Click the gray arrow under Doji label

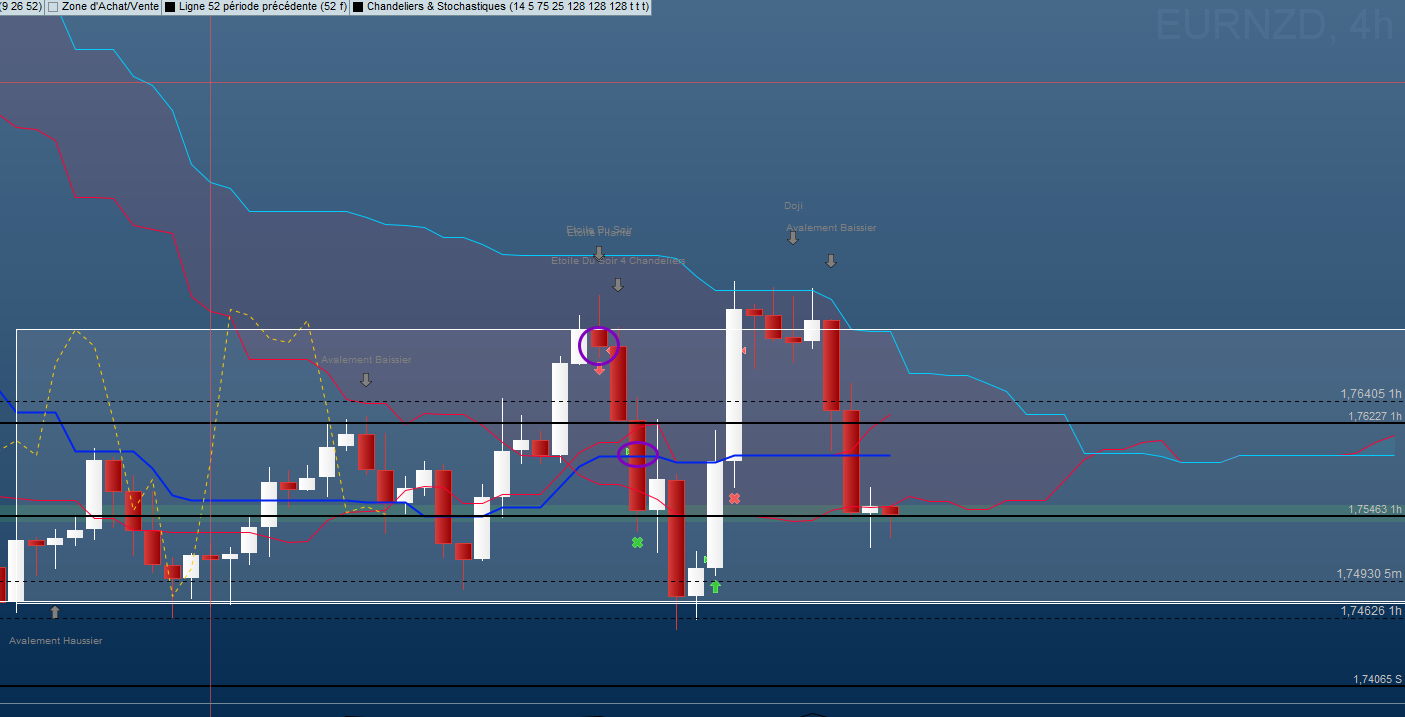tap(793, 238)
